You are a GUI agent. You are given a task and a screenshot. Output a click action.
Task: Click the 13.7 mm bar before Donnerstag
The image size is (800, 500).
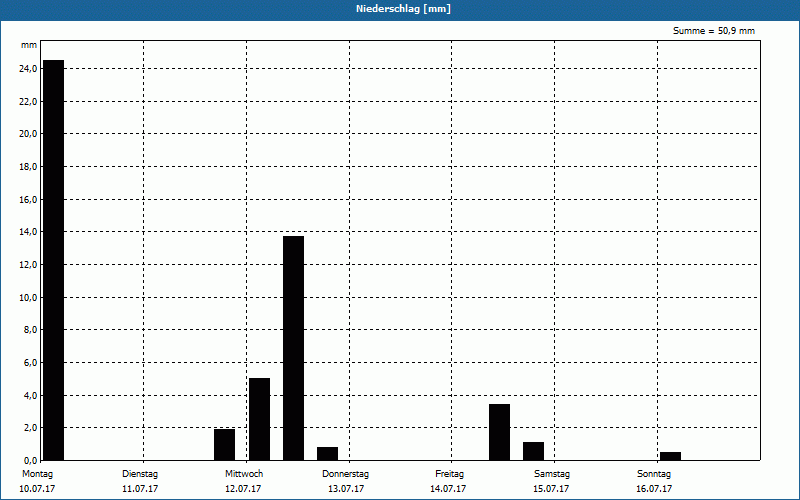click(293, 348)
